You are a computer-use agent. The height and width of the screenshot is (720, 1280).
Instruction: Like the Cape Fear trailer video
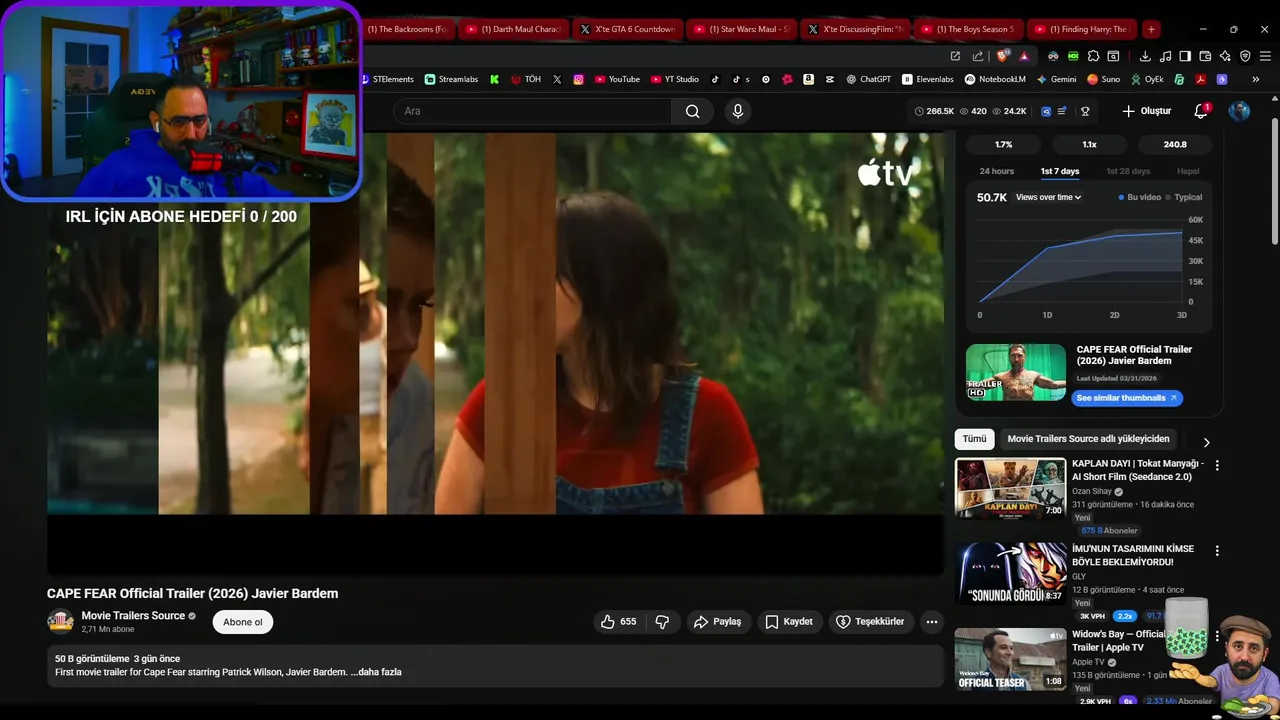click(618, 622)
